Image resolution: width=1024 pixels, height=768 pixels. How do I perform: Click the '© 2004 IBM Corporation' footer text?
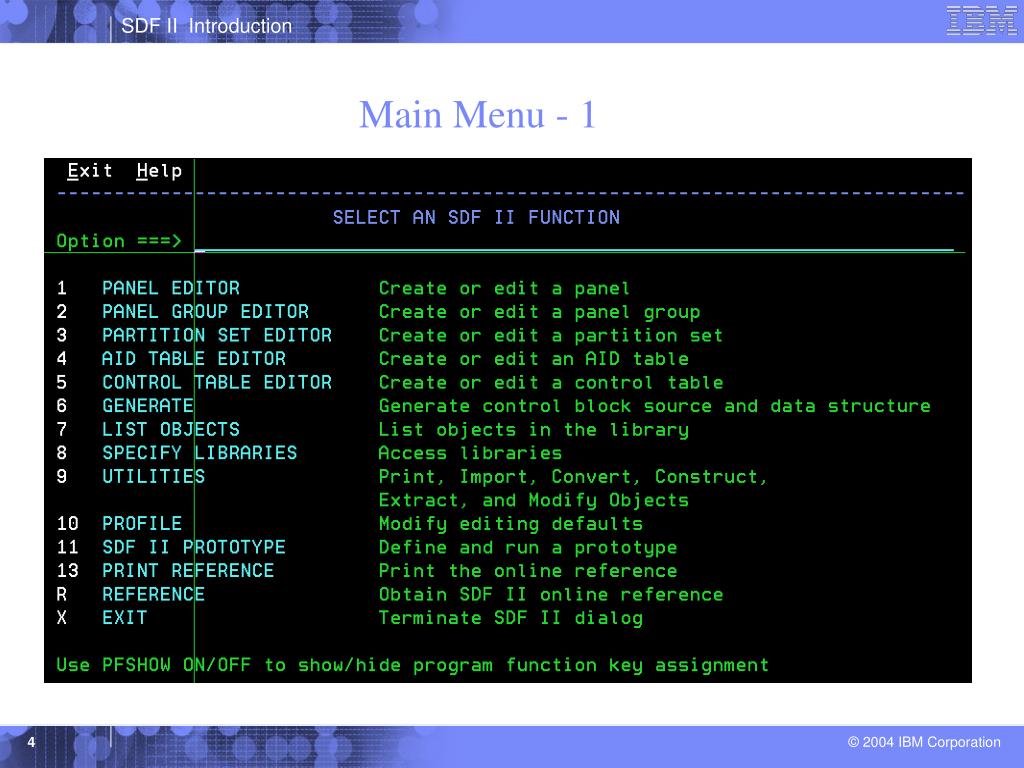[923, 742]
